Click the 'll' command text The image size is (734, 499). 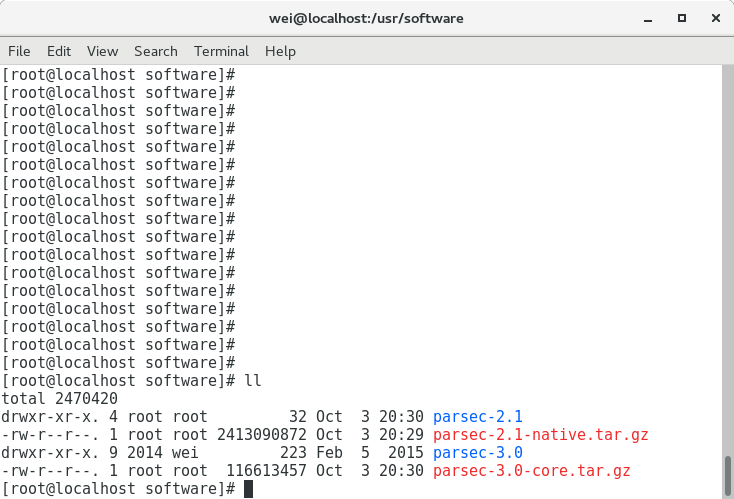tap(253, 380)
